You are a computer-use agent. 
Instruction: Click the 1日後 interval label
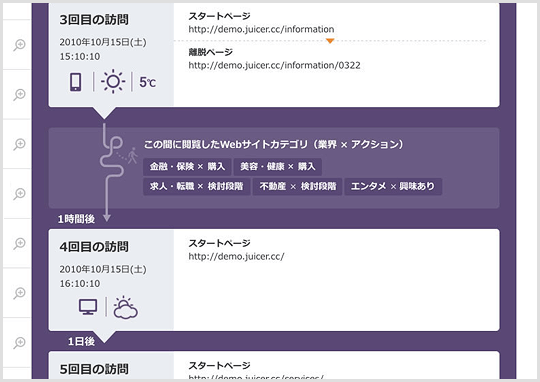click(81, 341)
